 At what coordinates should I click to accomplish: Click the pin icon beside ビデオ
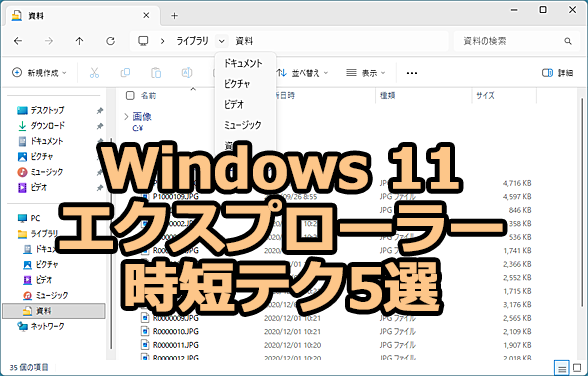click(100, 188)
